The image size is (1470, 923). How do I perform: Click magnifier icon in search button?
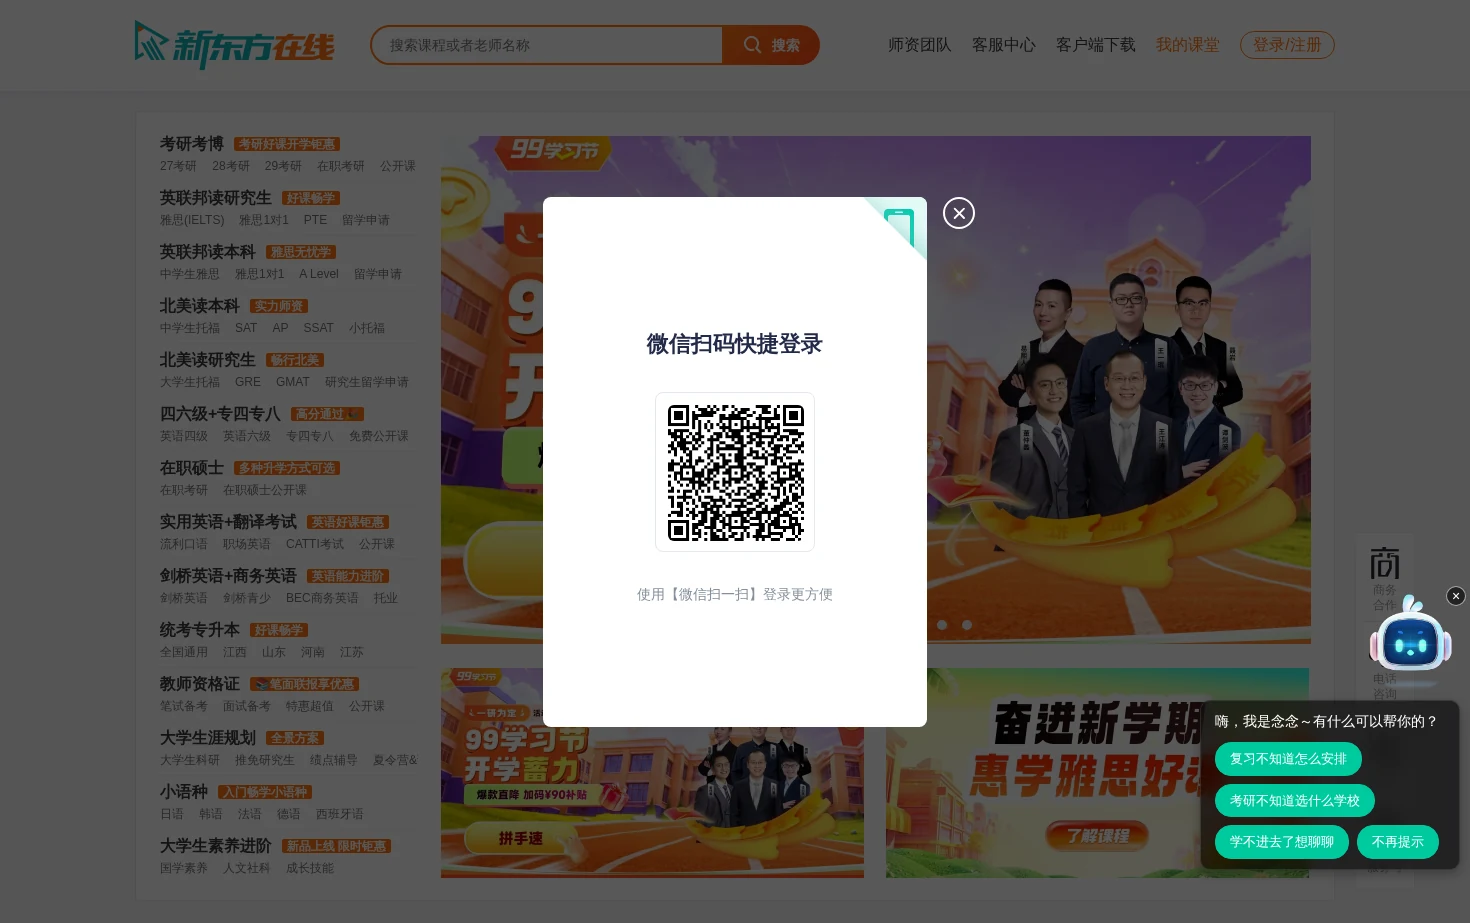(x=753, y=45)
